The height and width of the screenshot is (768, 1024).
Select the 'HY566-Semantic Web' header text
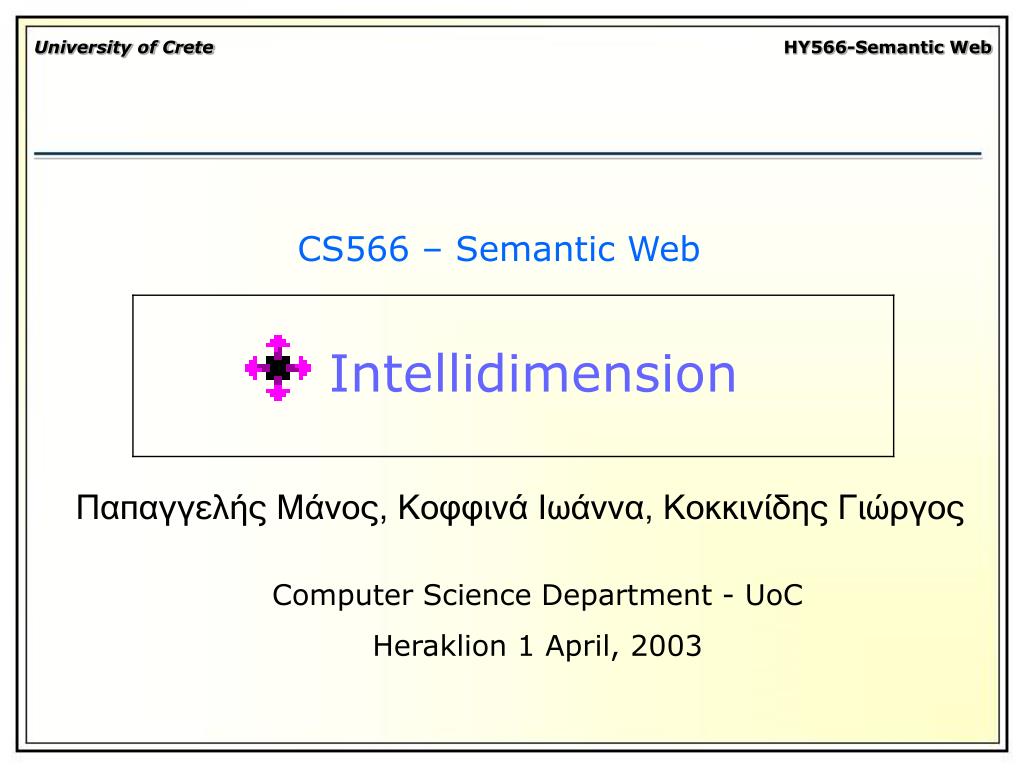(x=888, y=48)
